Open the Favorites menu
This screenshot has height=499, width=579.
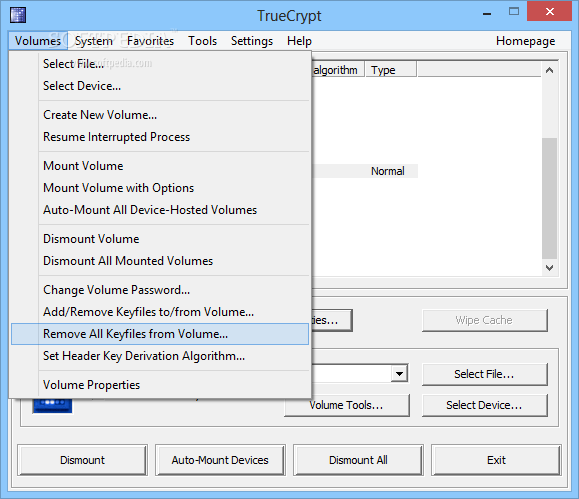tap(150, 41)
